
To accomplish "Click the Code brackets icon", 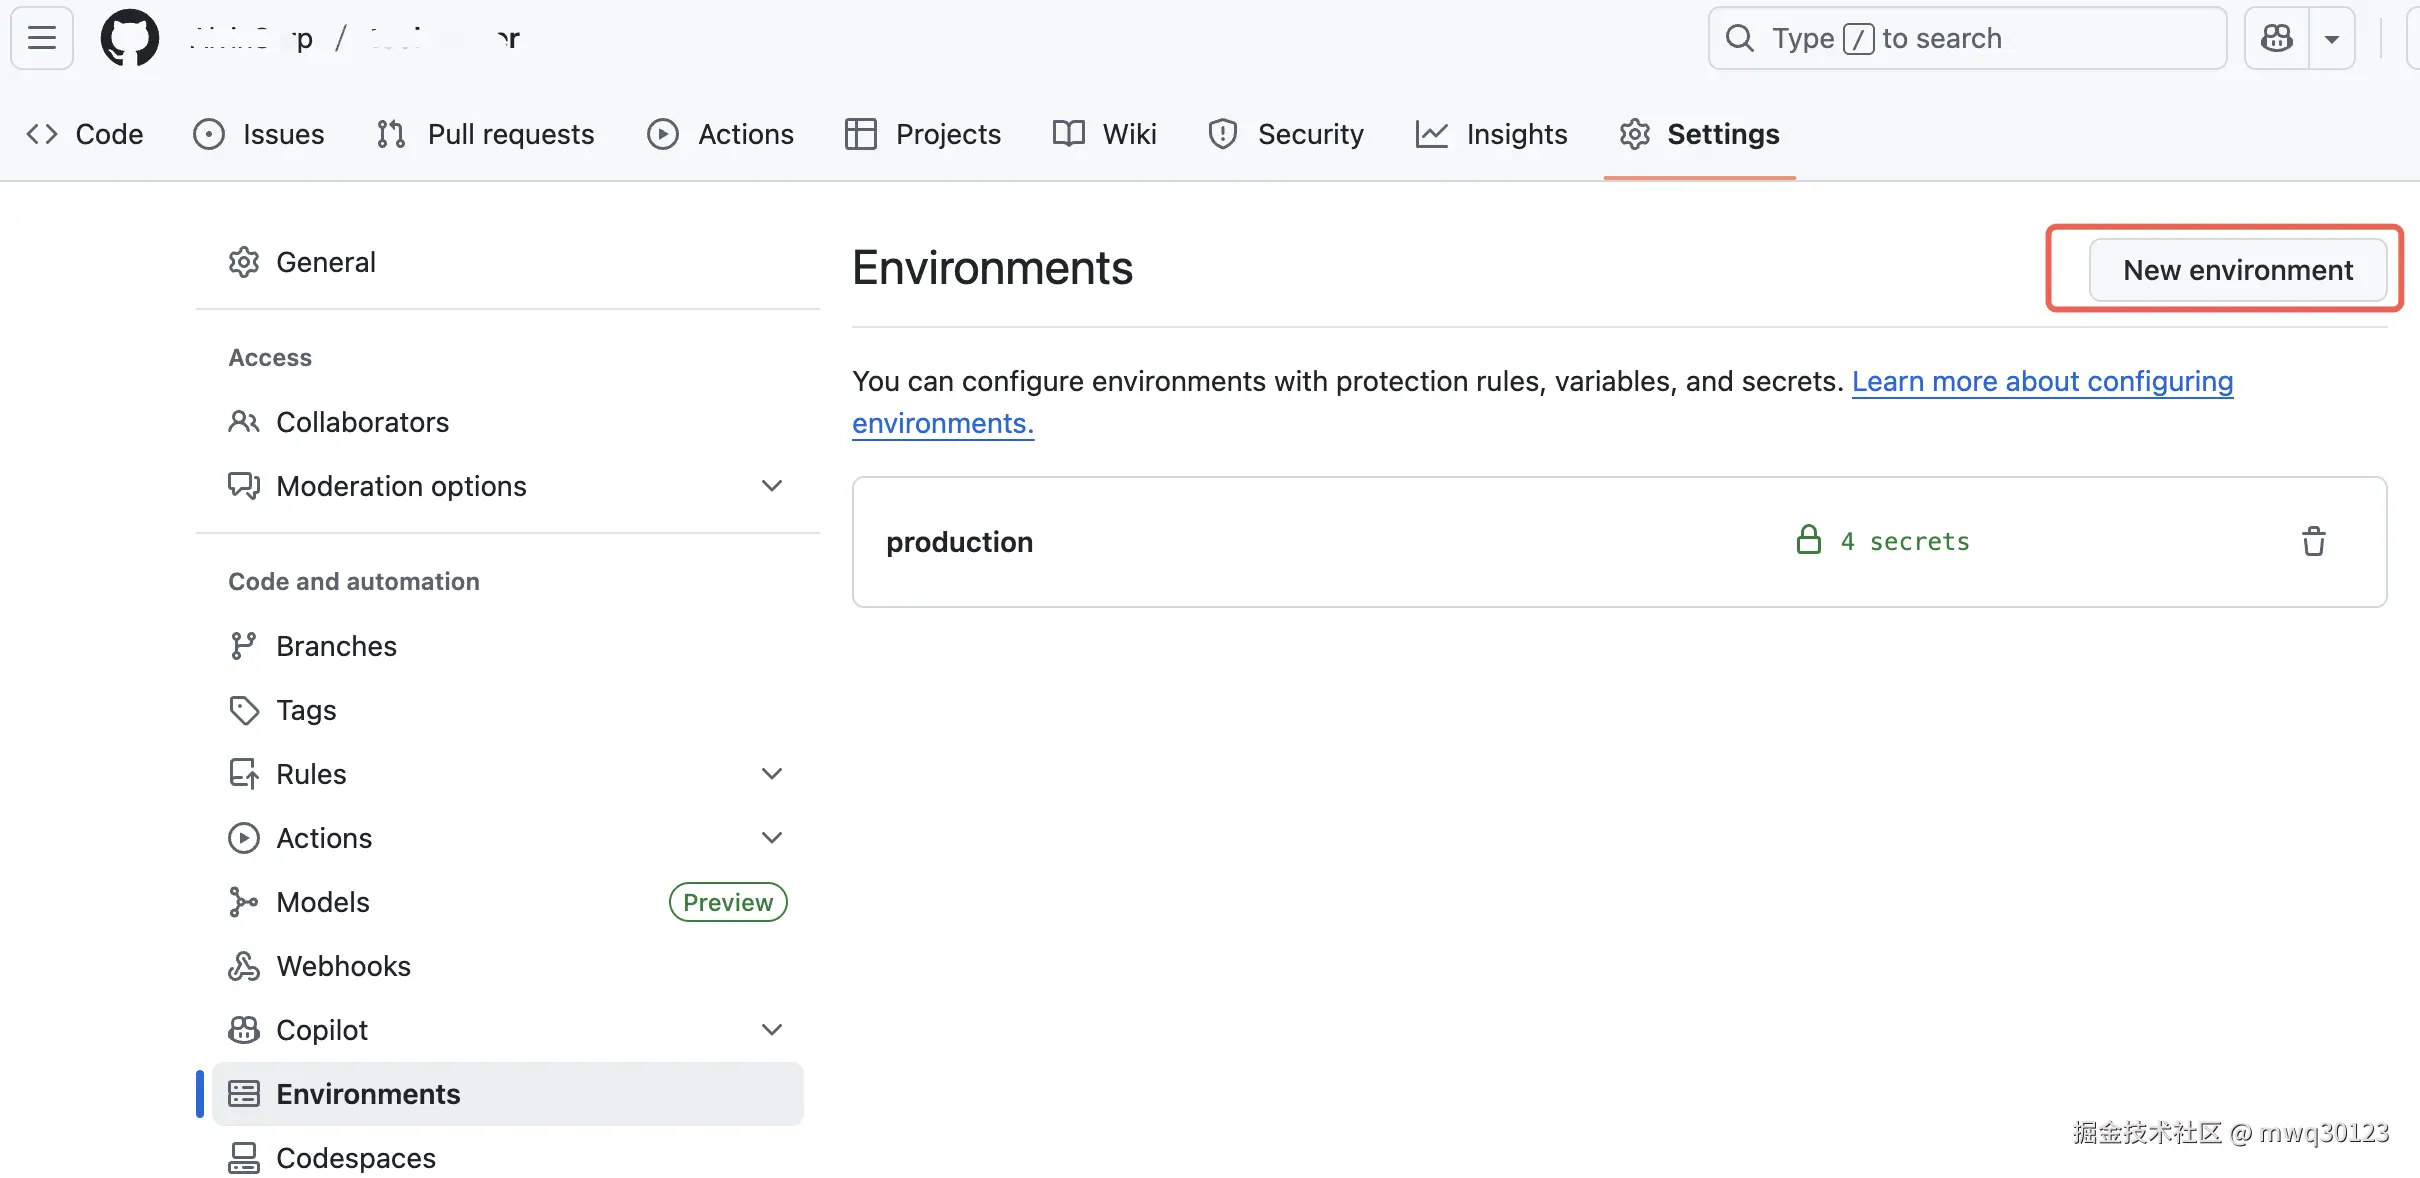I will click(x=42, y=134).
